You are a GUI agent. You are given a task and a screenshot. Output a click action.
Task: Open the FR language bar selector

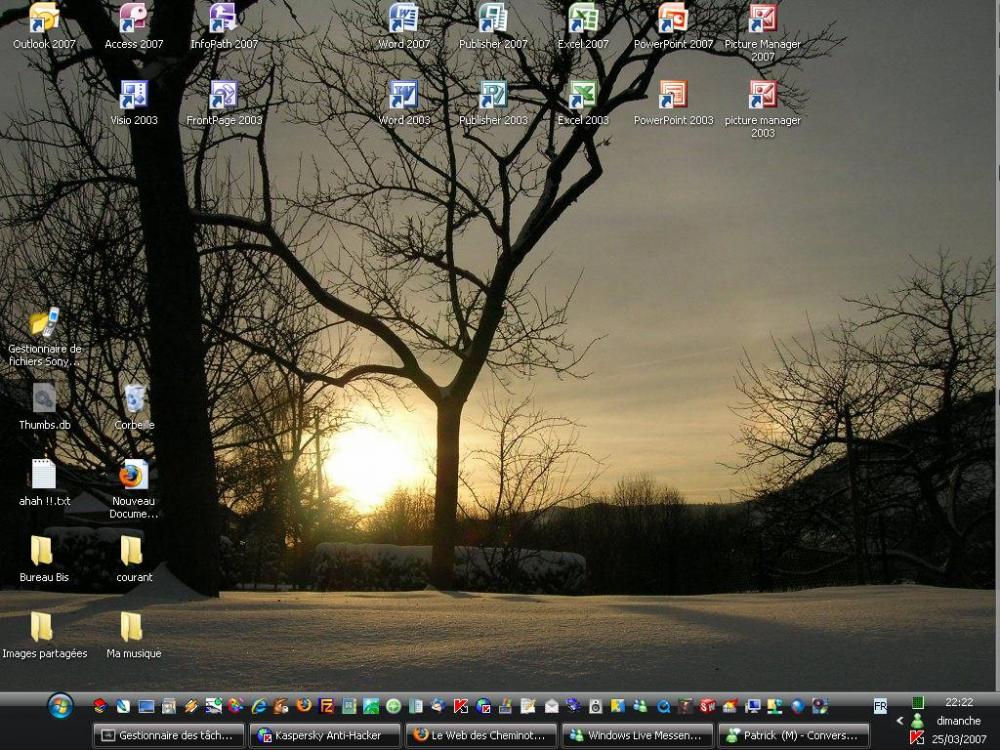[880, 706]
